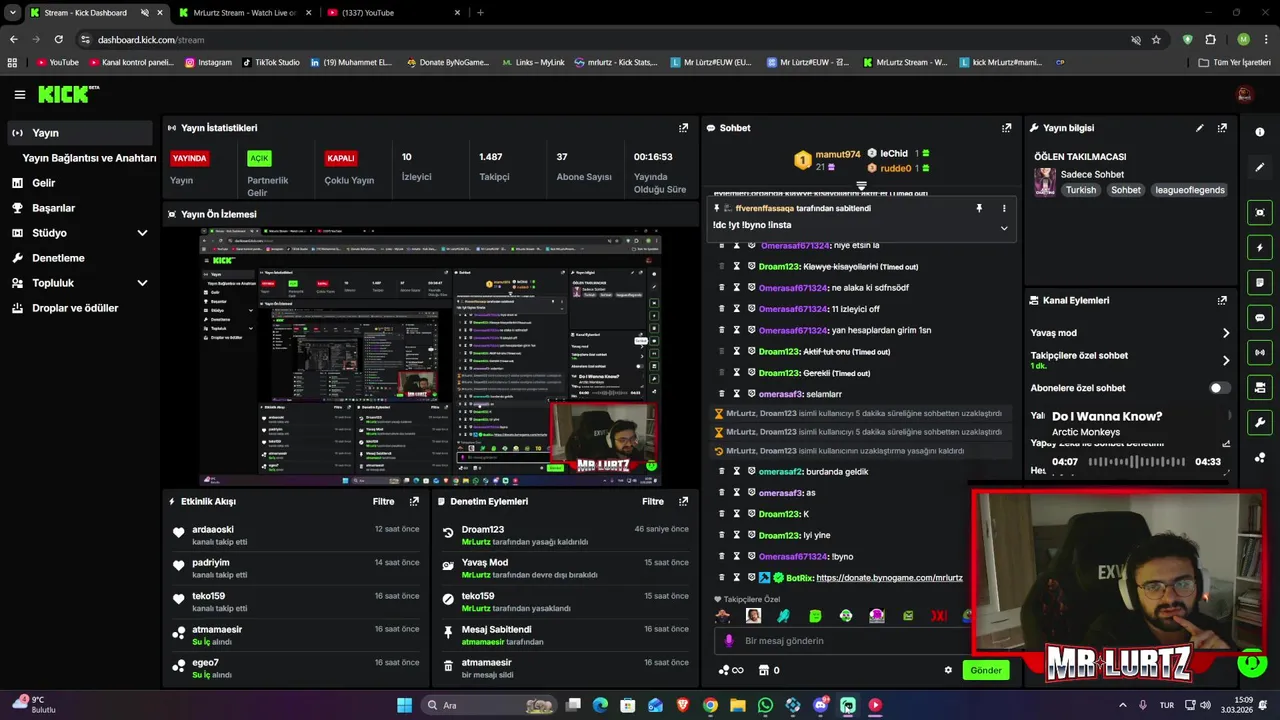Open chat settings gear near Gönder
This screenshot has height=720, width=1280.
pos(948,670)
